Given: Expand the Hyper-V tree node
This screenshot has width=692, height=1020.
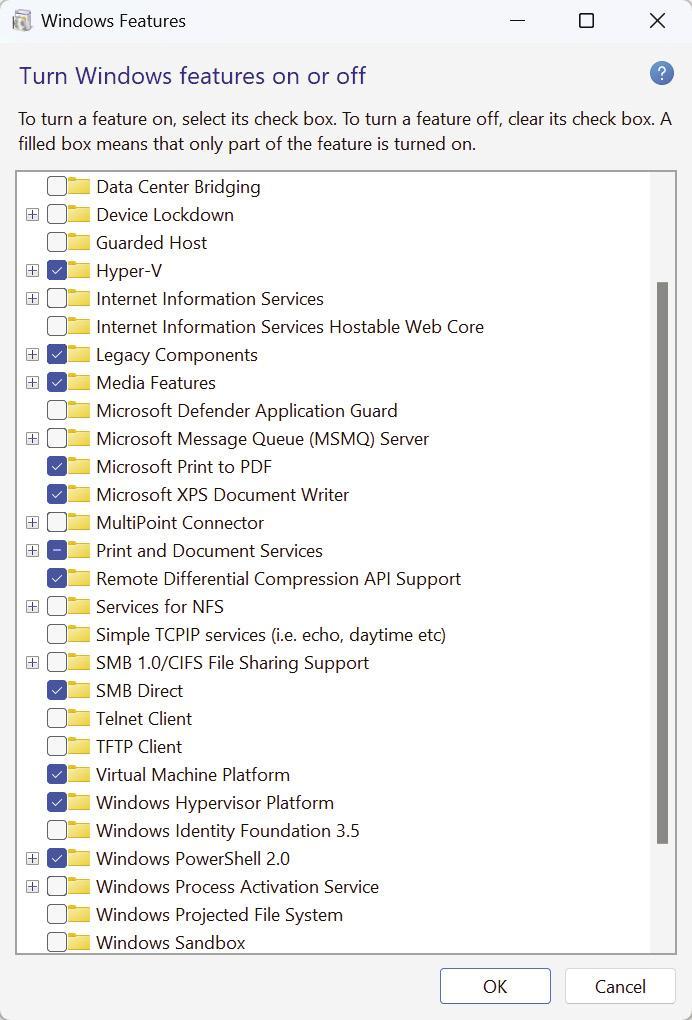Looking at the screenshot, I should [32, 271].
